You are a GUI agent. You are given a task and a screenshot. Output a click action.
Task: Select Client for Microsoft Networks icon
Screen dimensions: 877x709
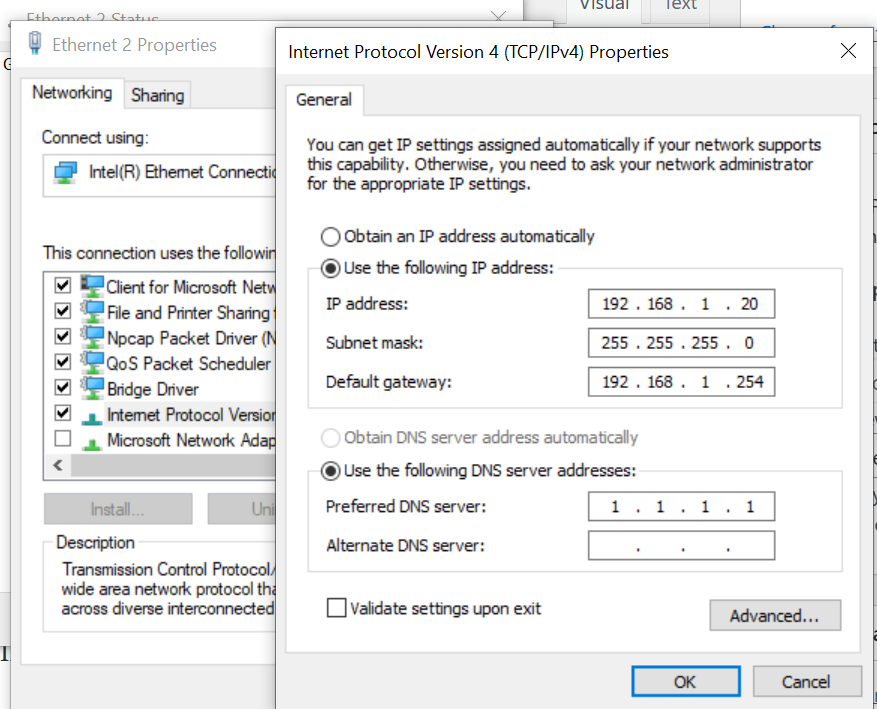tap(92, 287)
